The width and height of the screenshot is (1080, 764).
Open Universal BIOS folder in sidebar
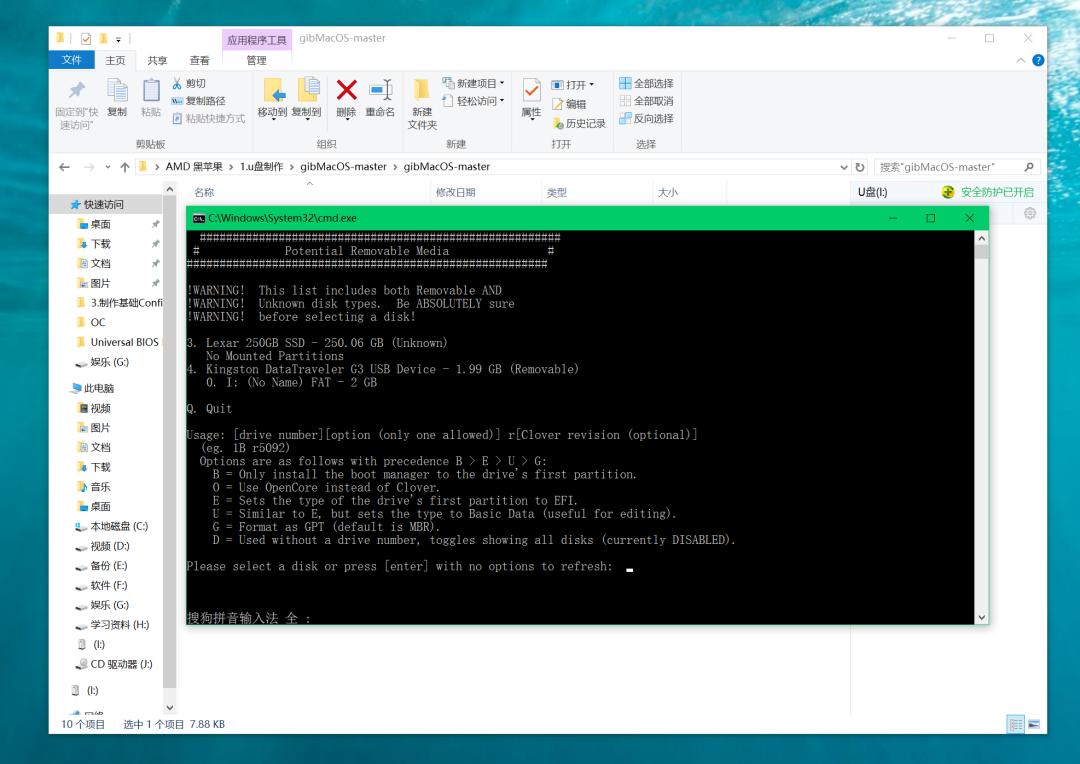[118, 342]
